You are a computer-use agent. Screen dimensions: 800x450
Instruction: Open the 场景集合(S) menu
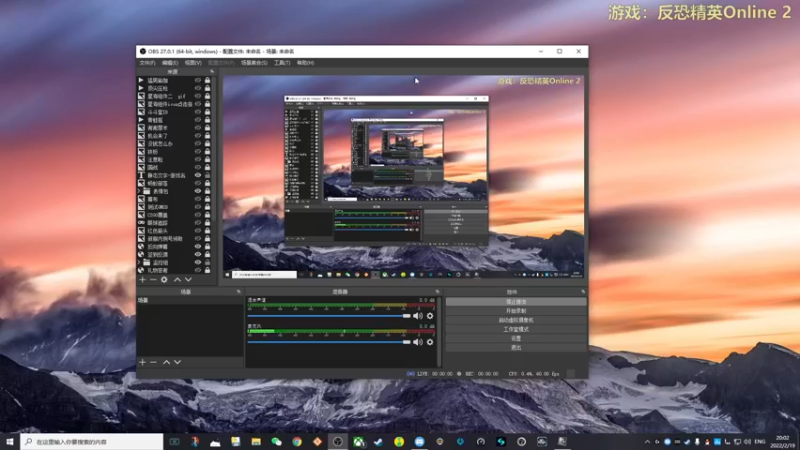pyautogui.click(x=254, y=63)
